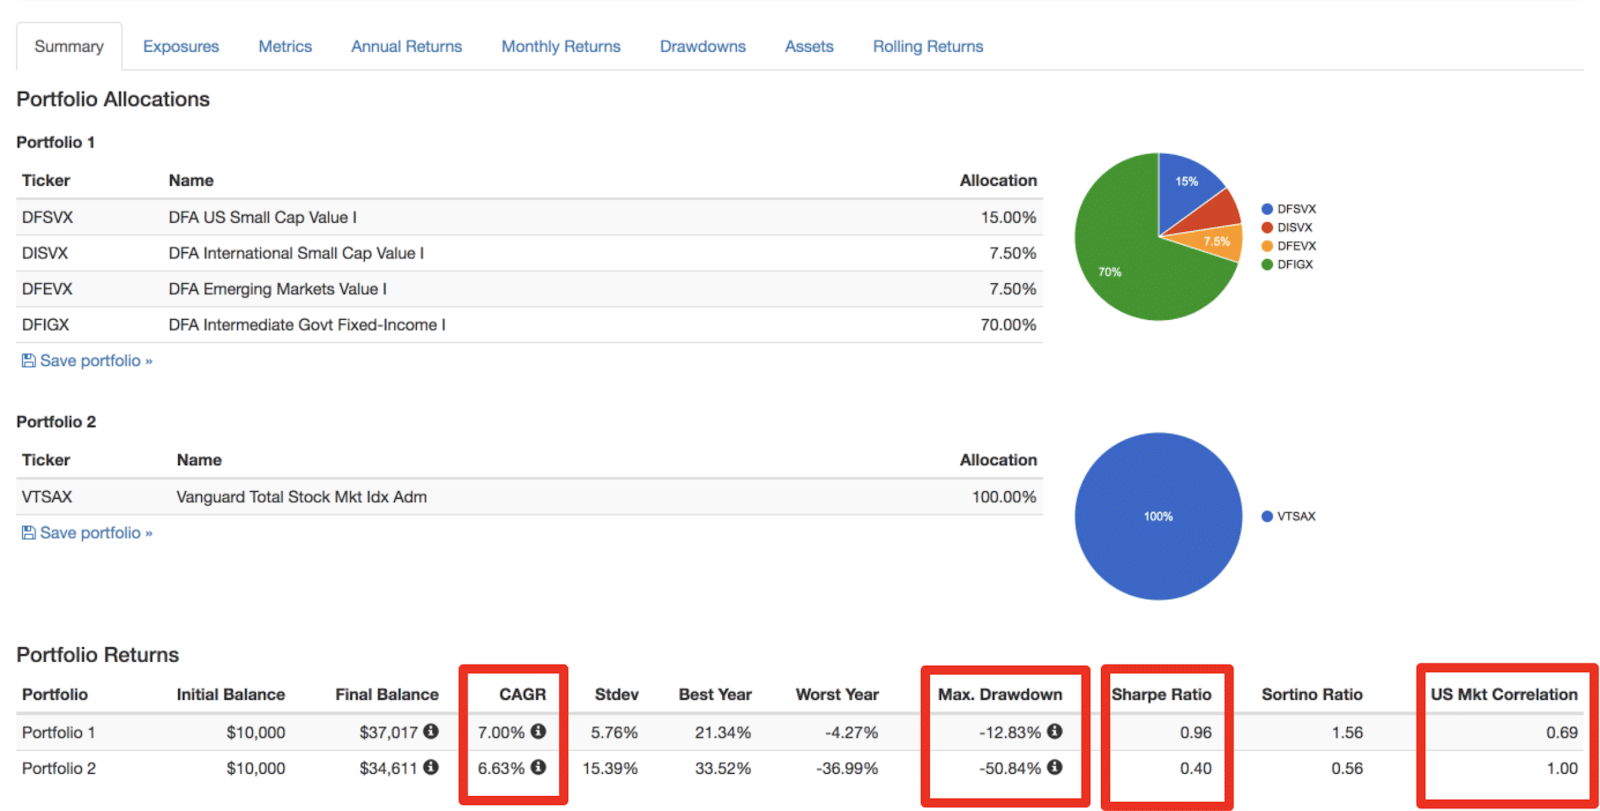Click 'DFA US Small Cap Value I' name

(262, 217)
